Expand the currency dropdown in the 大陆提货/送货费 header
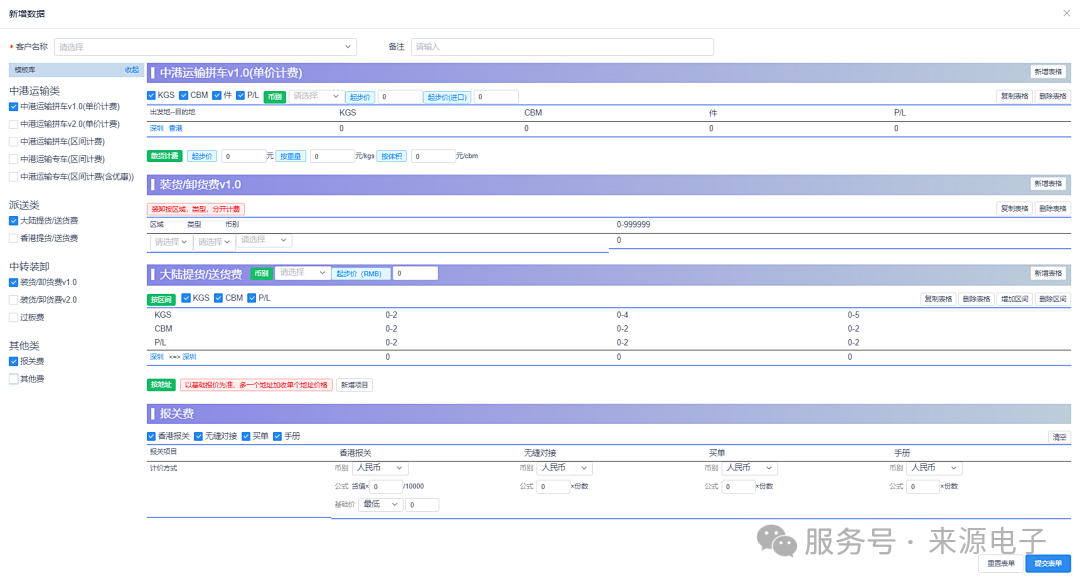This screenshot has width=1080, height=584. pyautogui.click(x=302, y=273)
